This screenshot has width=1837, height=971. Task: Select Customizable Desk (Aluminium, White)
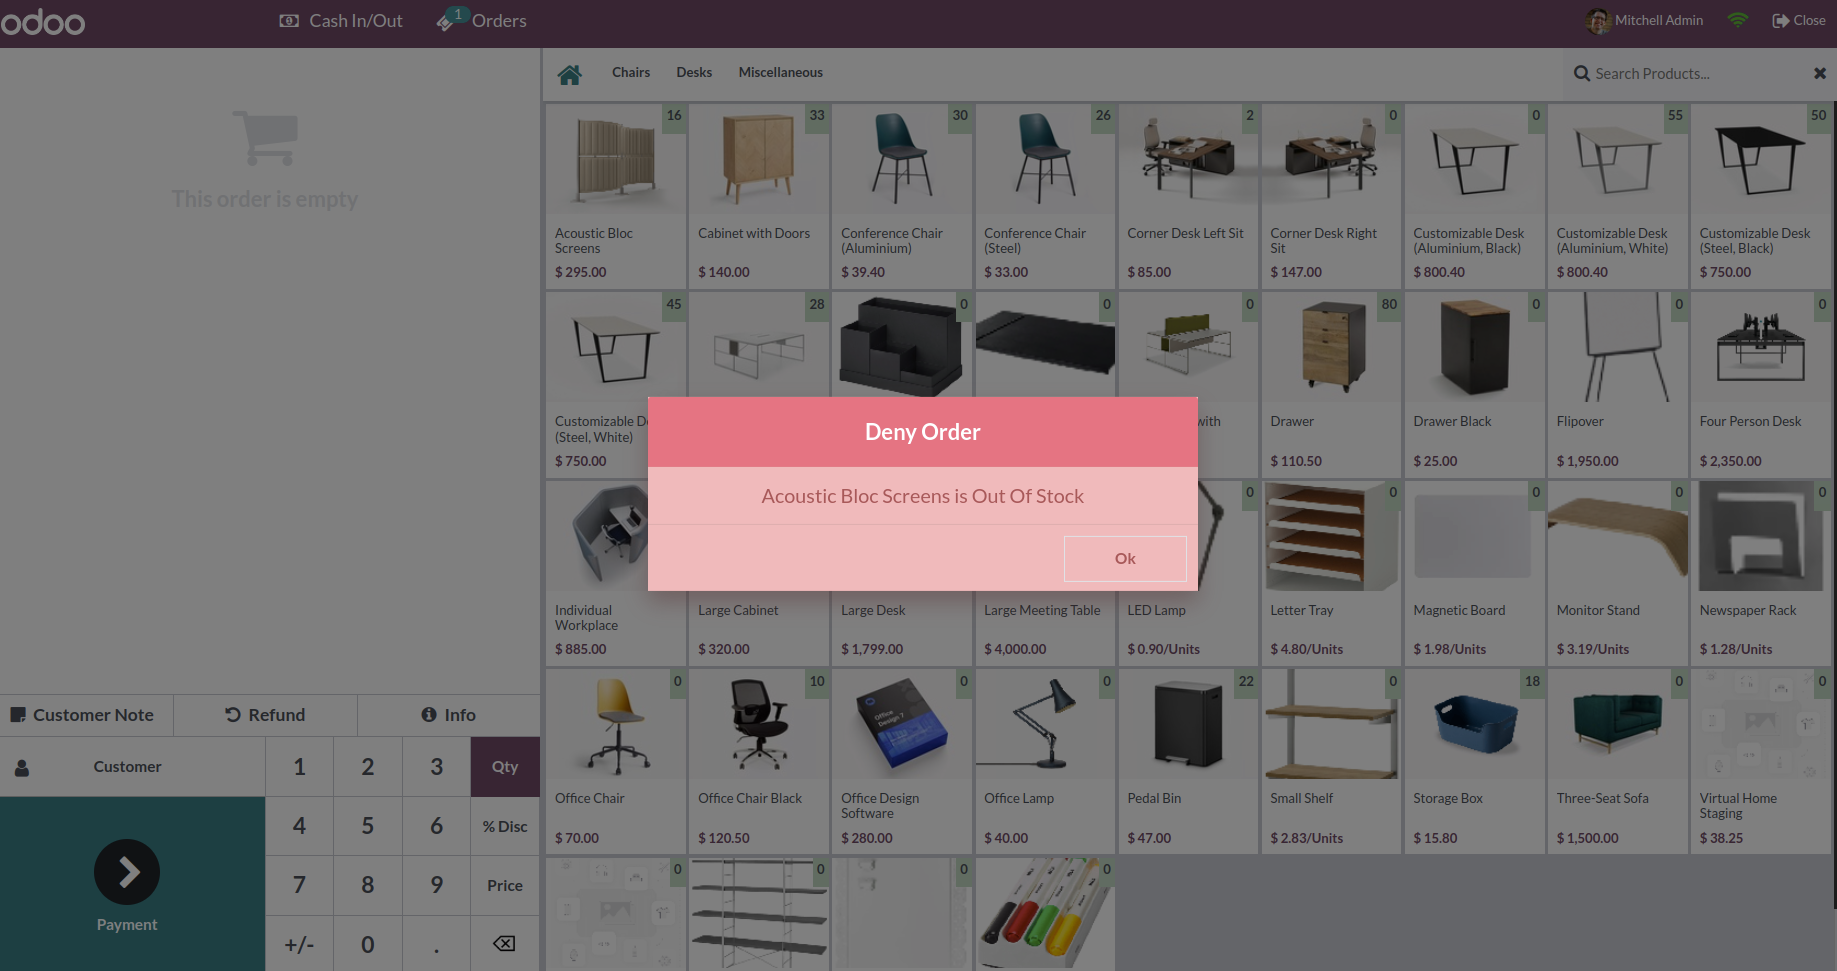point(1617,196)
